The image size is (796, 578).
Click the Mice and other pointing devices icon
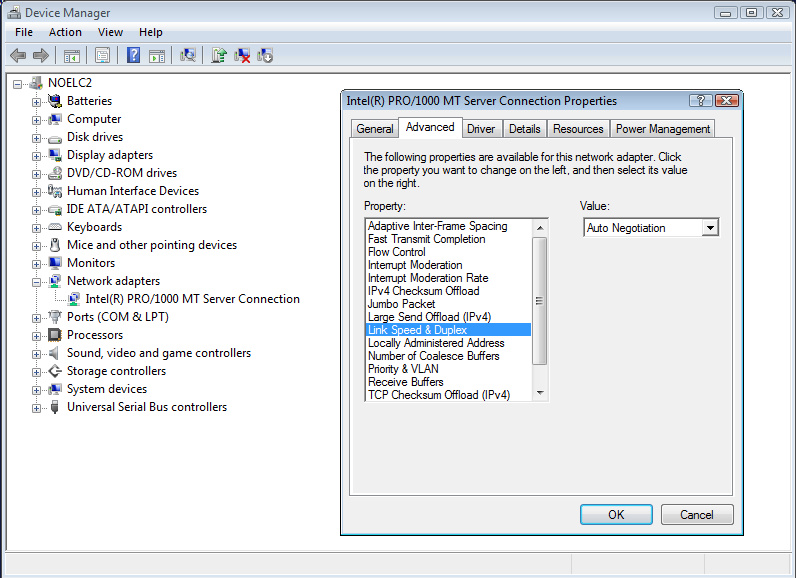click(55, 245)
